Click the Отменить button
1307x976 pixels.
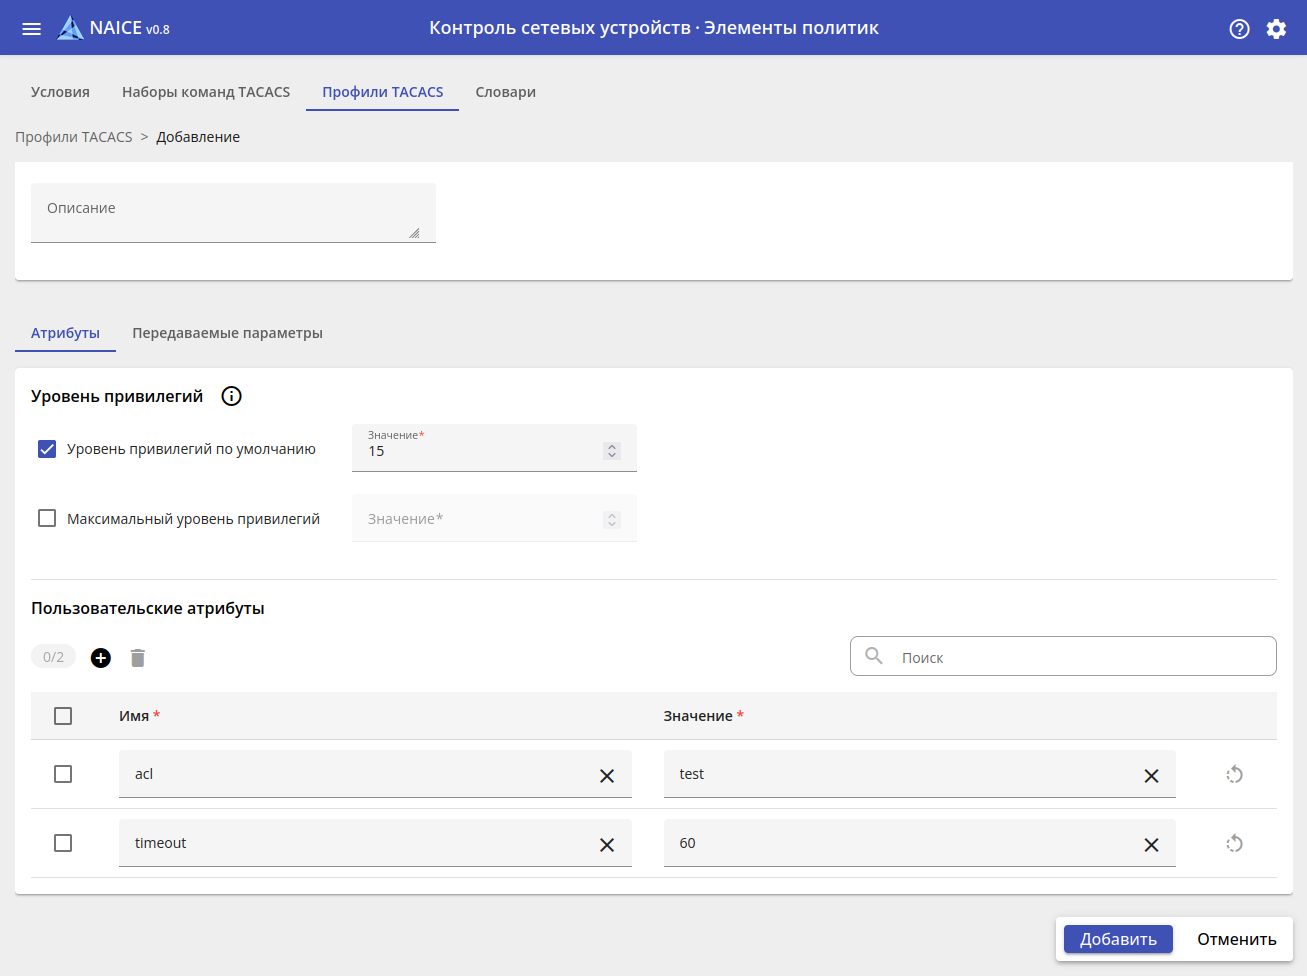pyautogui.click(x=1236, y=939)
